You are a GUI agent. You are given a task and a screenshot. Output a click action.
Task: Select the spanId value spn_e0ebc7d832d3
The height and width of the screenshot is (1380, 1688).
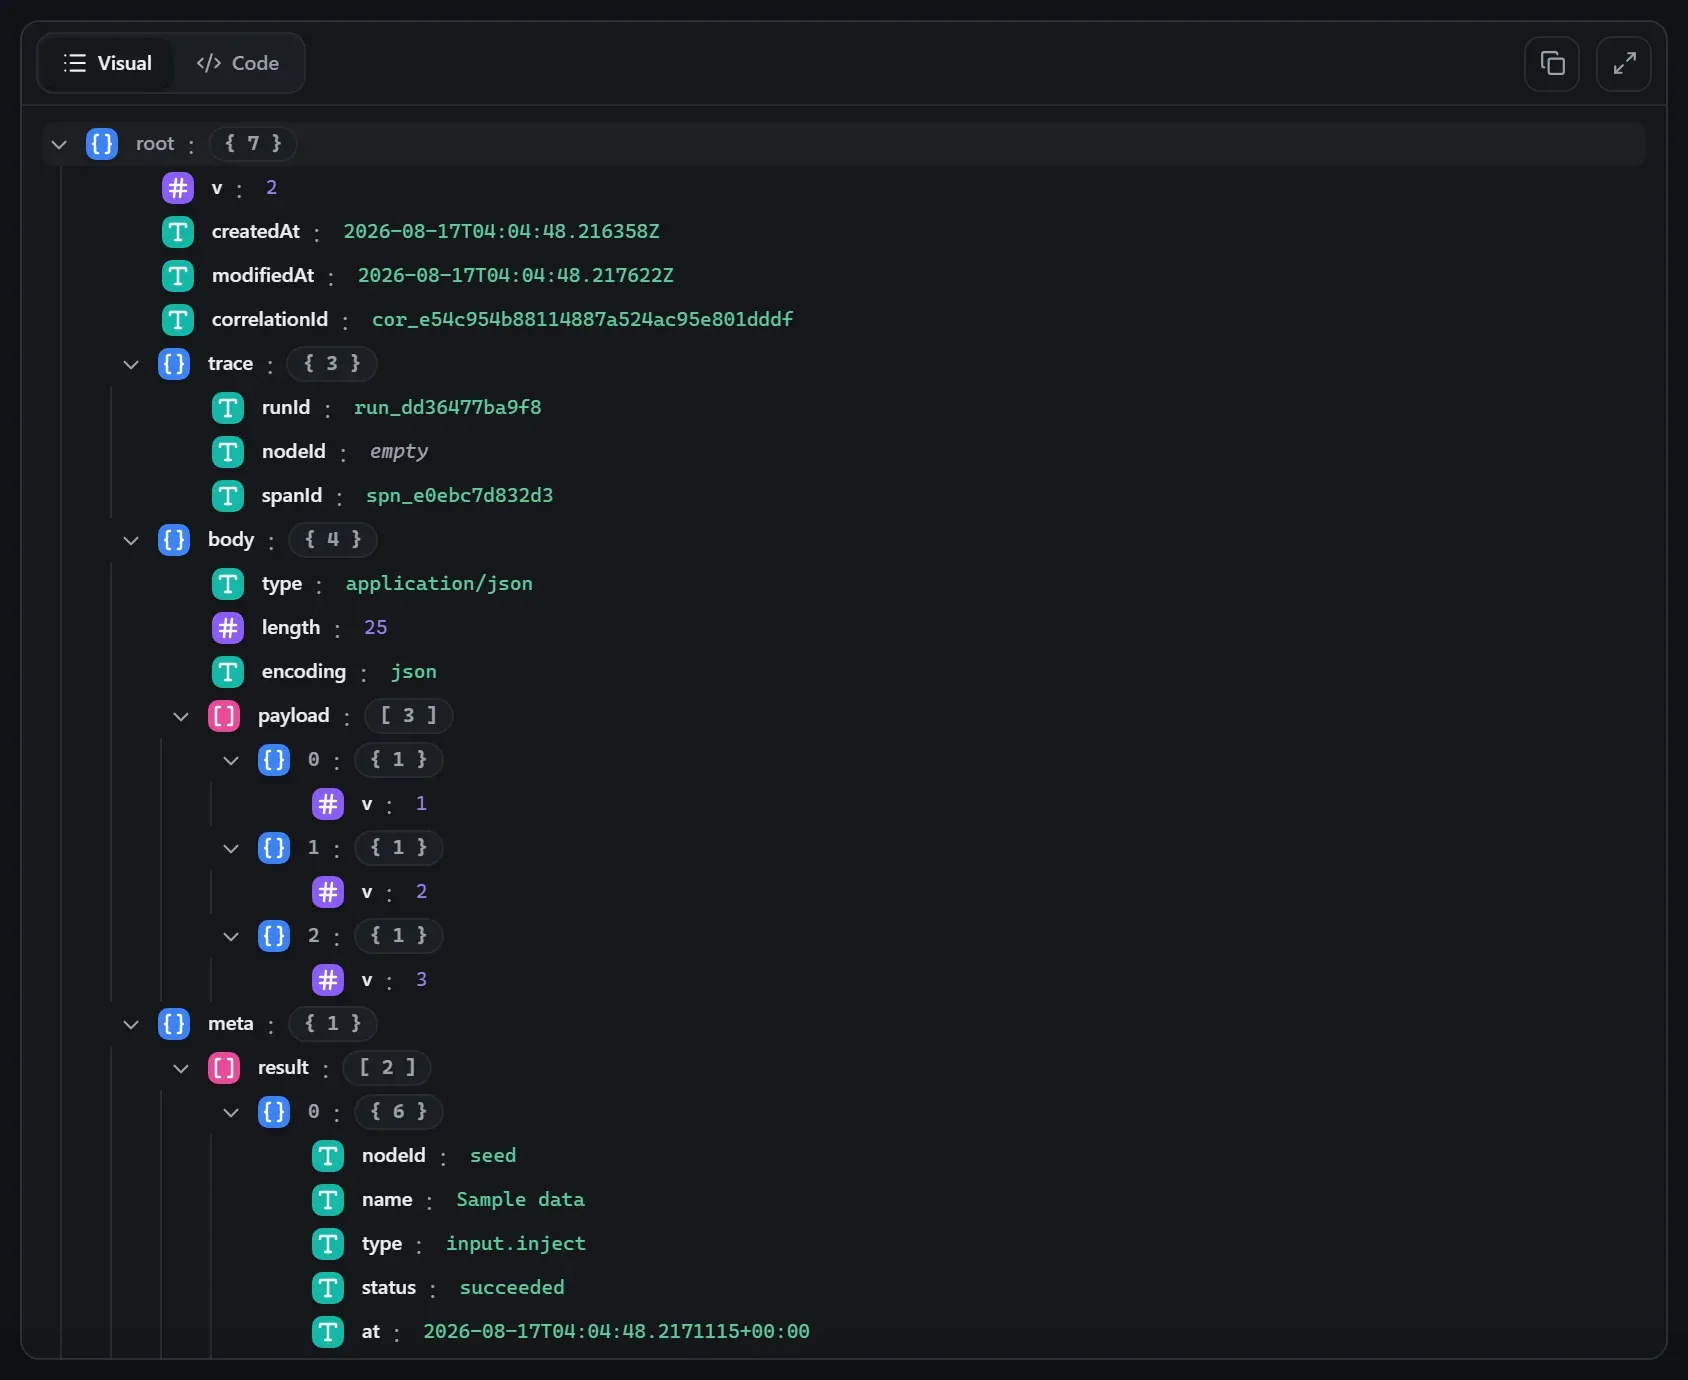[460, 496]
